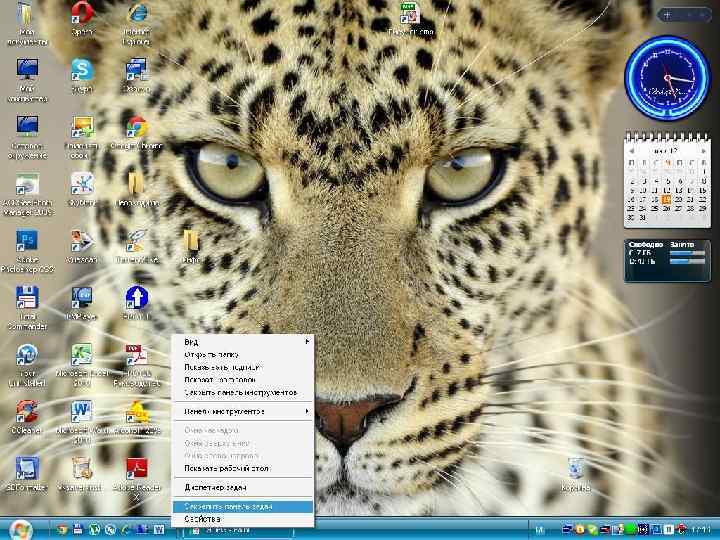The image size is (720, 540).
Task: Click the blue neon clock gadget
Action: pyautogui.click(x=668, y=79)
